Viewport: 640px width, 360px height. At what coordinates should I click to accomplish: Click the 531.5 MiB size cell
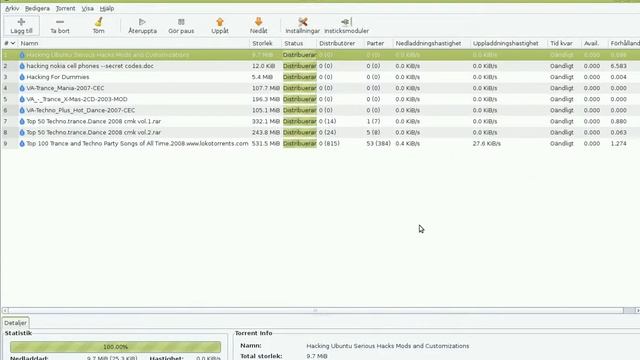[x=266, y=143]
